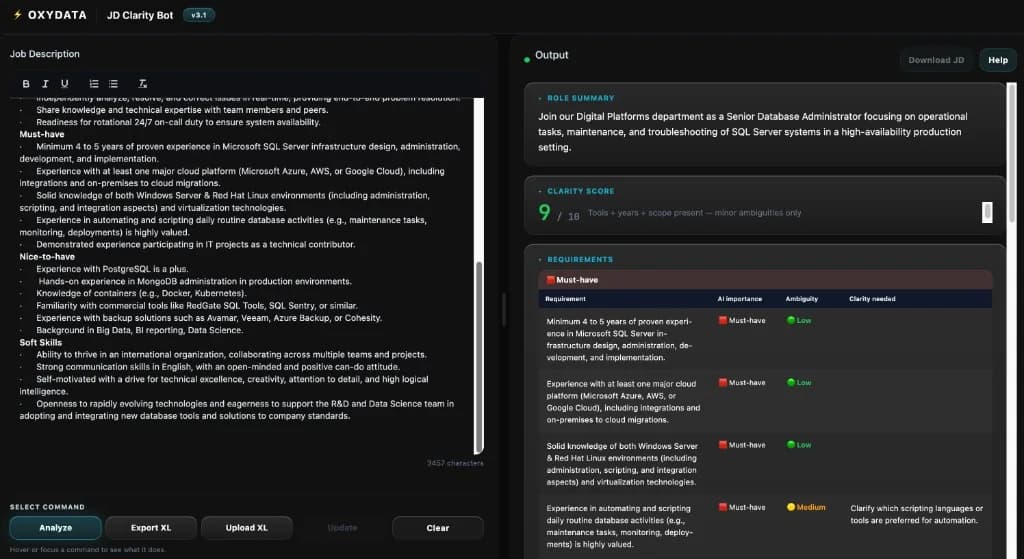Click the vertical panel divider handle

(504, 310)
